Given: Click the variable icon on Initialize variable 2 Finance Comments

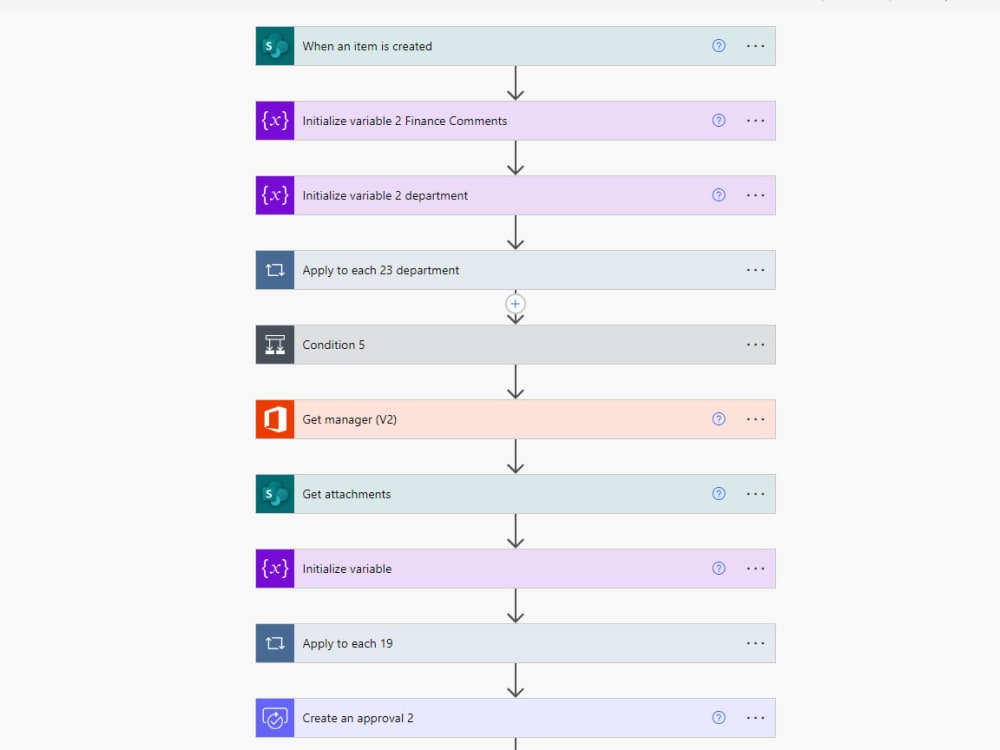Looking at the screenshot, I should point(274,120).
